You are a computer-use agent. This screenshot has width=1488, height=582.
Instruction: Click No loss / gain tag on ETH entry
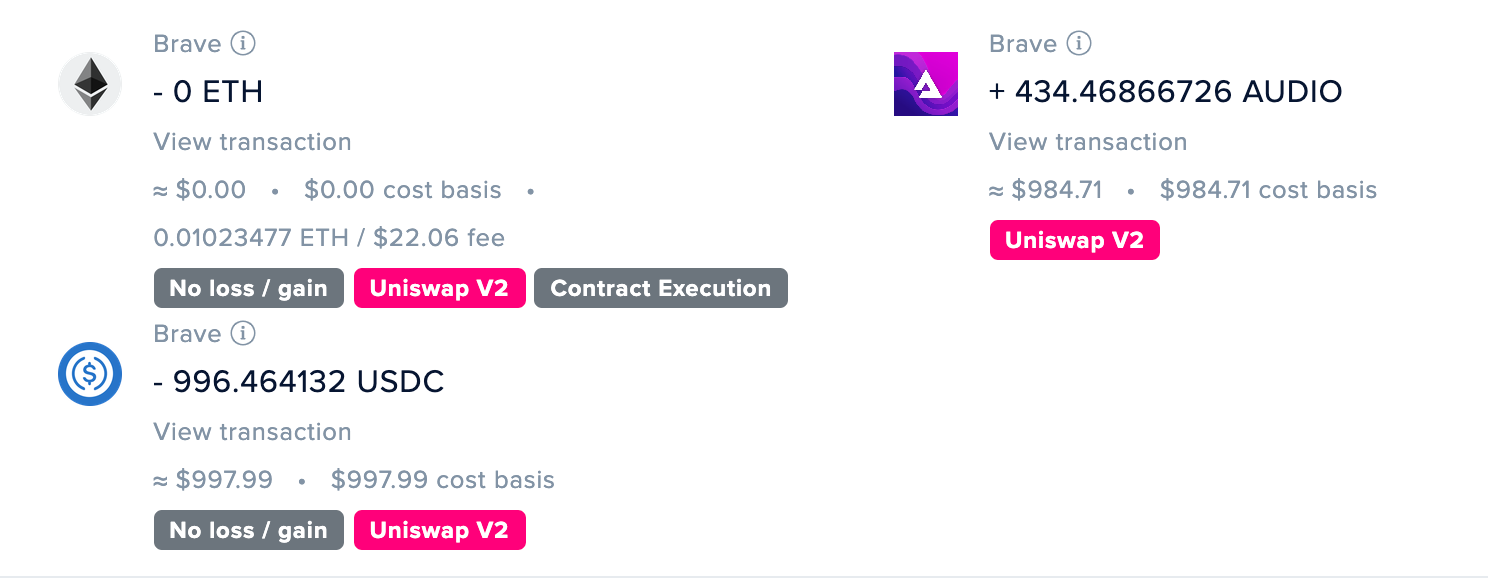[x=249, y=288]
